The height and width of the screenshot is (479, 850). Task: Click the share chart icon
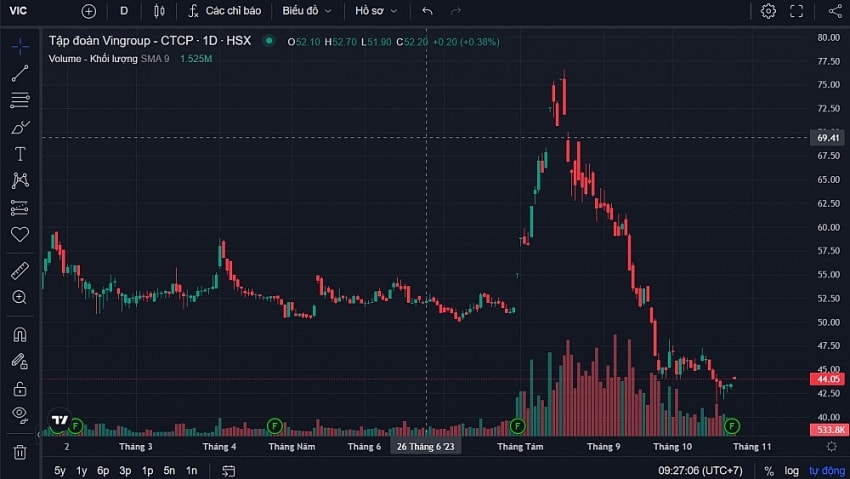835,11
